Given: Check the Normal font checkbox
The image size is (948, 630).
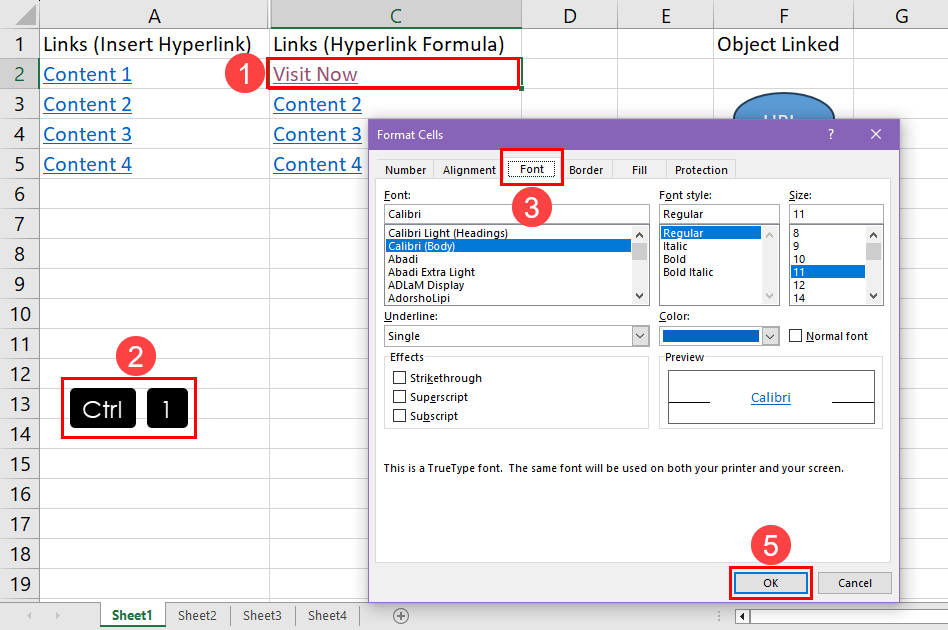Looking at the screenshot, I should [x=796, y=336].
